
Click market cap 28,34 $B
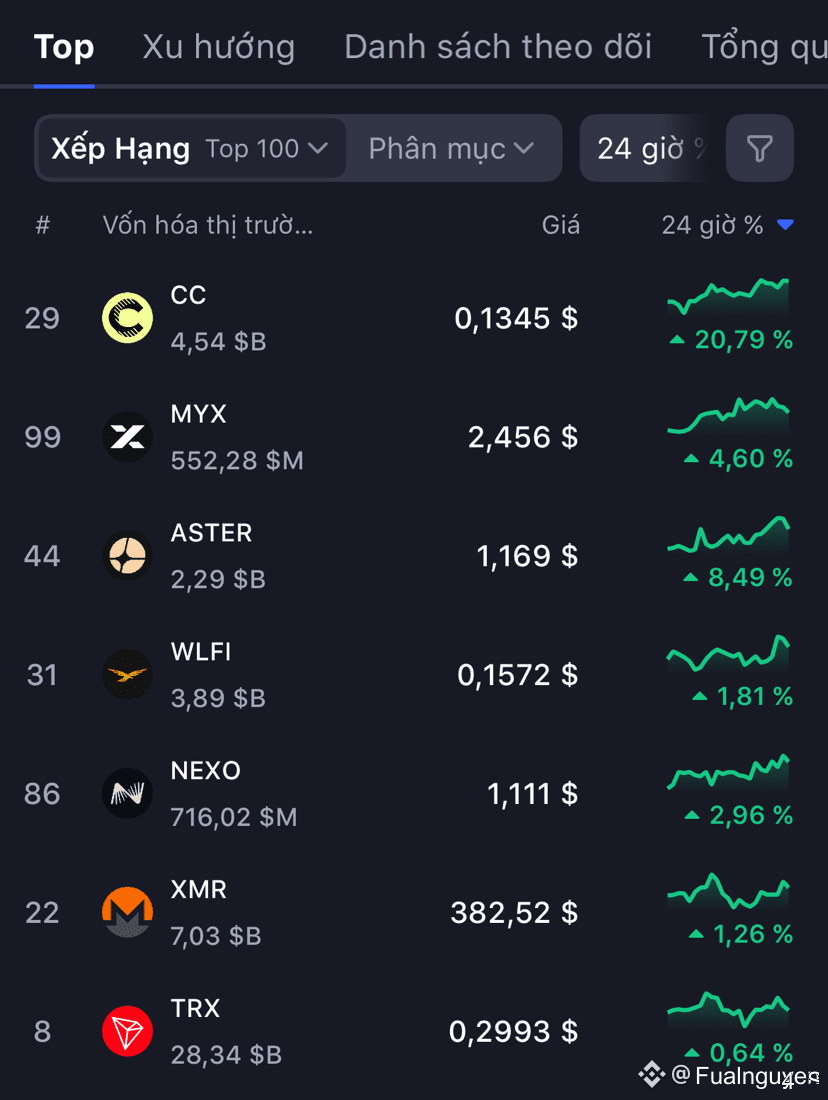point(226,1055)
